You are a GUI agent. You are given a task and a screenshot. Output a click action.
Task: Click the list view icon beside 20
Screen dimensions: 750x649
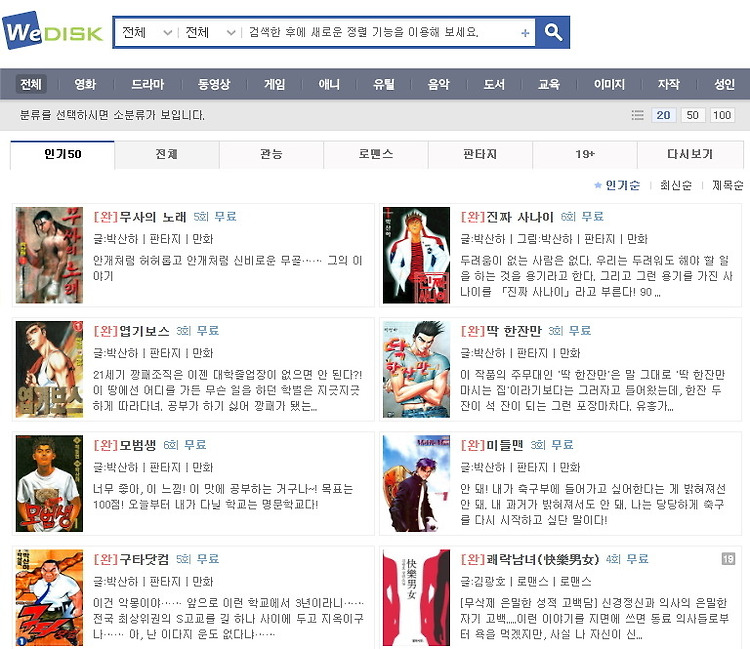pyautogui.click(x=637, y=115)
